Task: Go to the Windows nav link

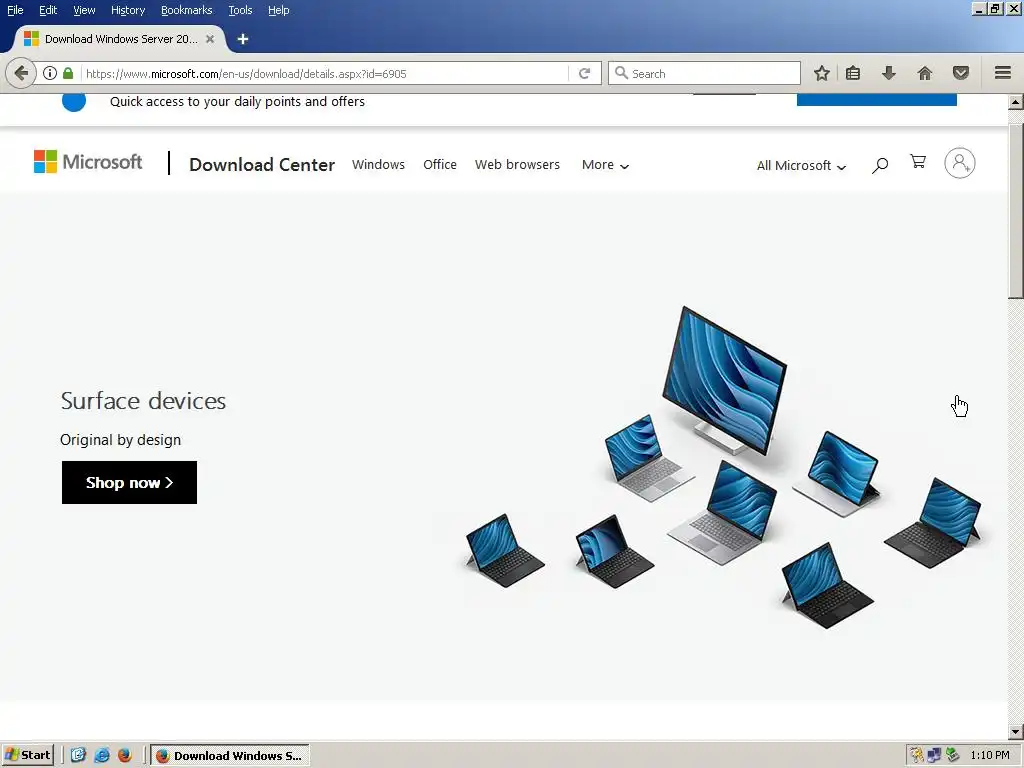Action: pyautogui.click(x=378, y=165)
